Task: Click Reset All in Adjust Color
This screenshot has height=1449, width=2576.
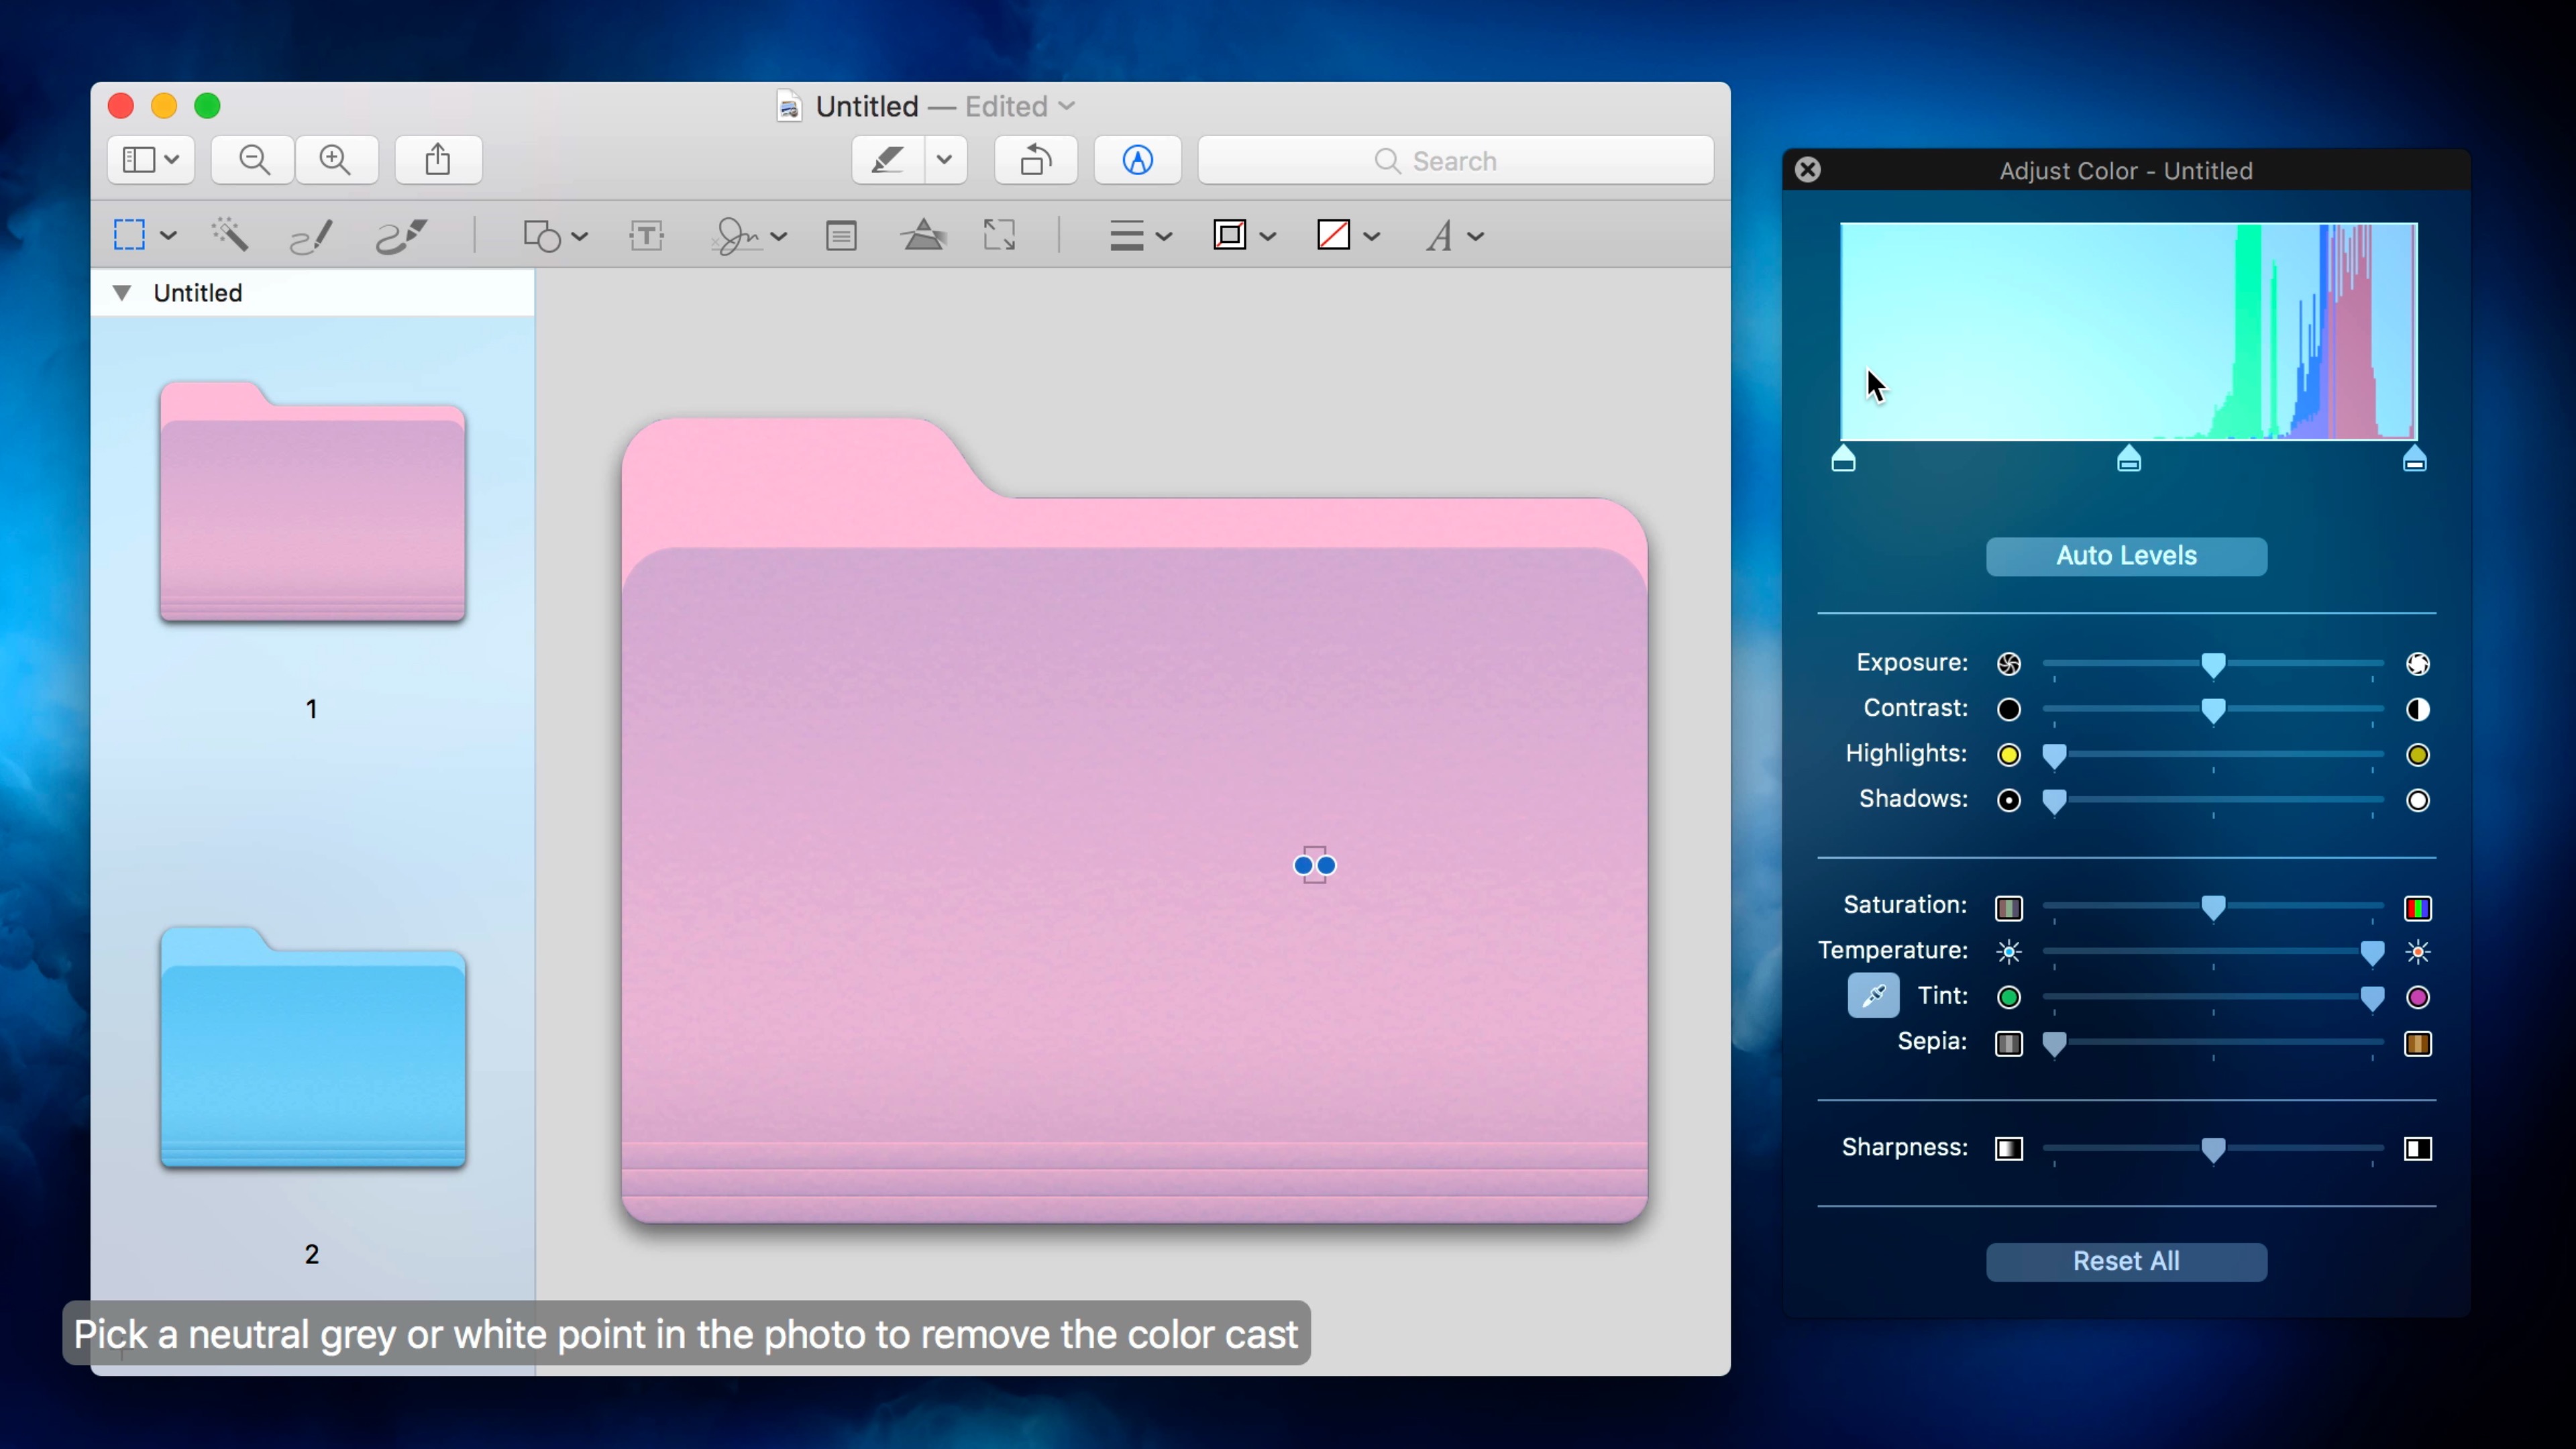Action: pyautogui.click(x=2126, y=1261)
